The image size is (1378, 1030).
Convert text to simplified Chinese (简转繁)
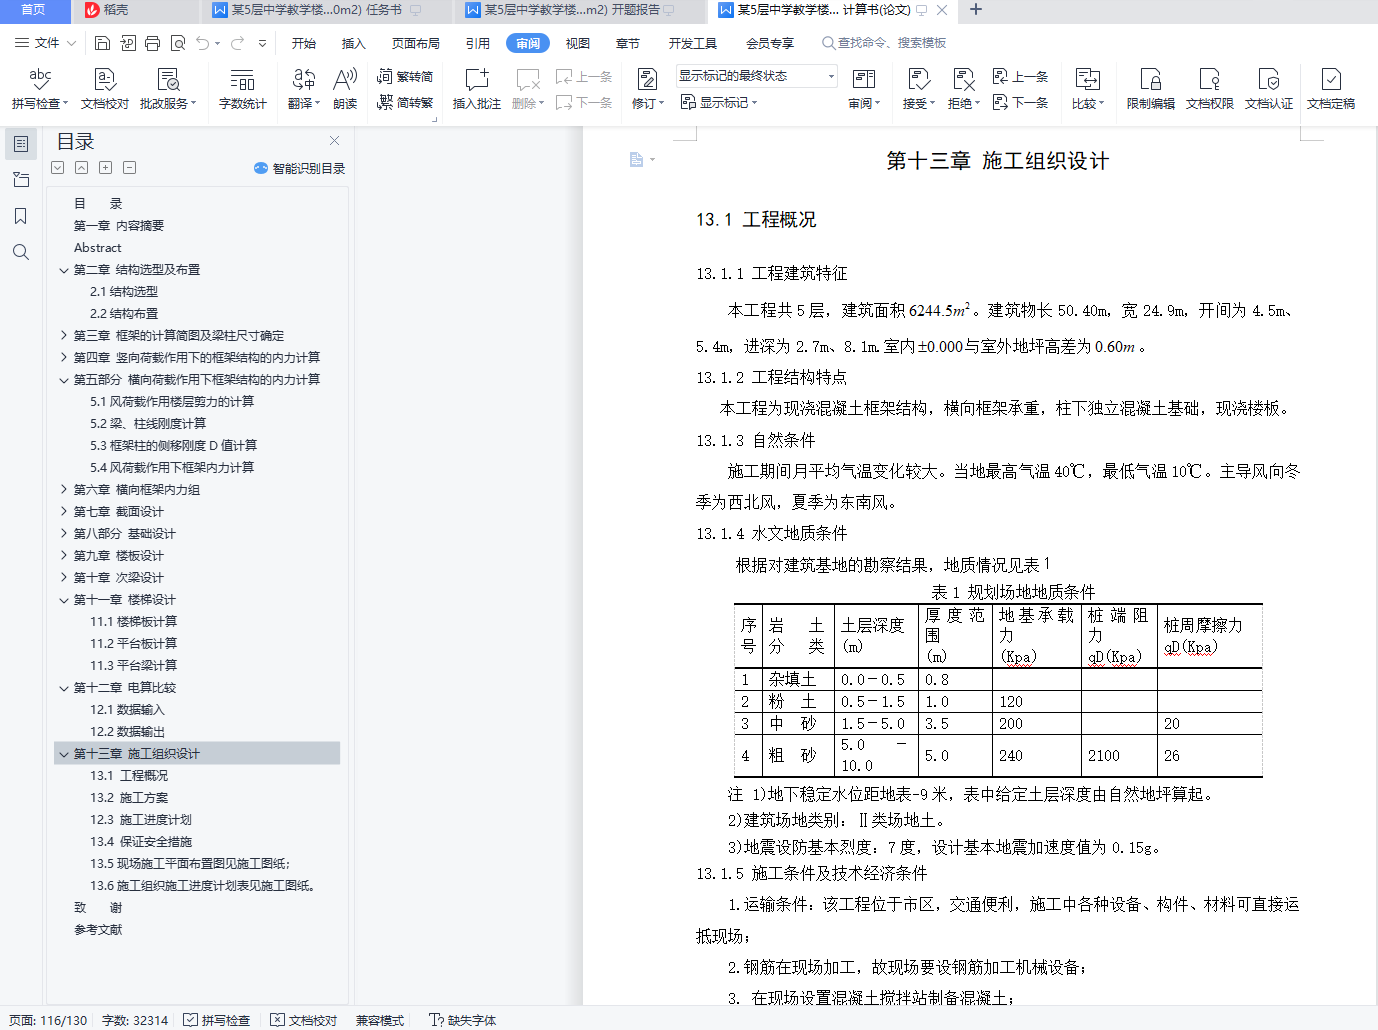coord(405,102)
